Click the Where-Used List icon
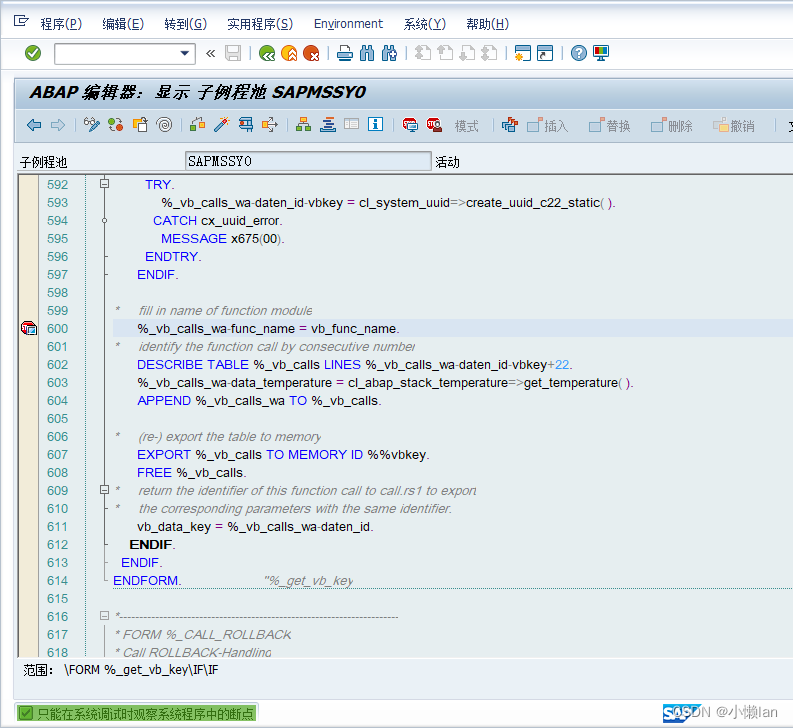Image resolution: width=793 pixels, height=728 pixels. [x=270, y=124]
